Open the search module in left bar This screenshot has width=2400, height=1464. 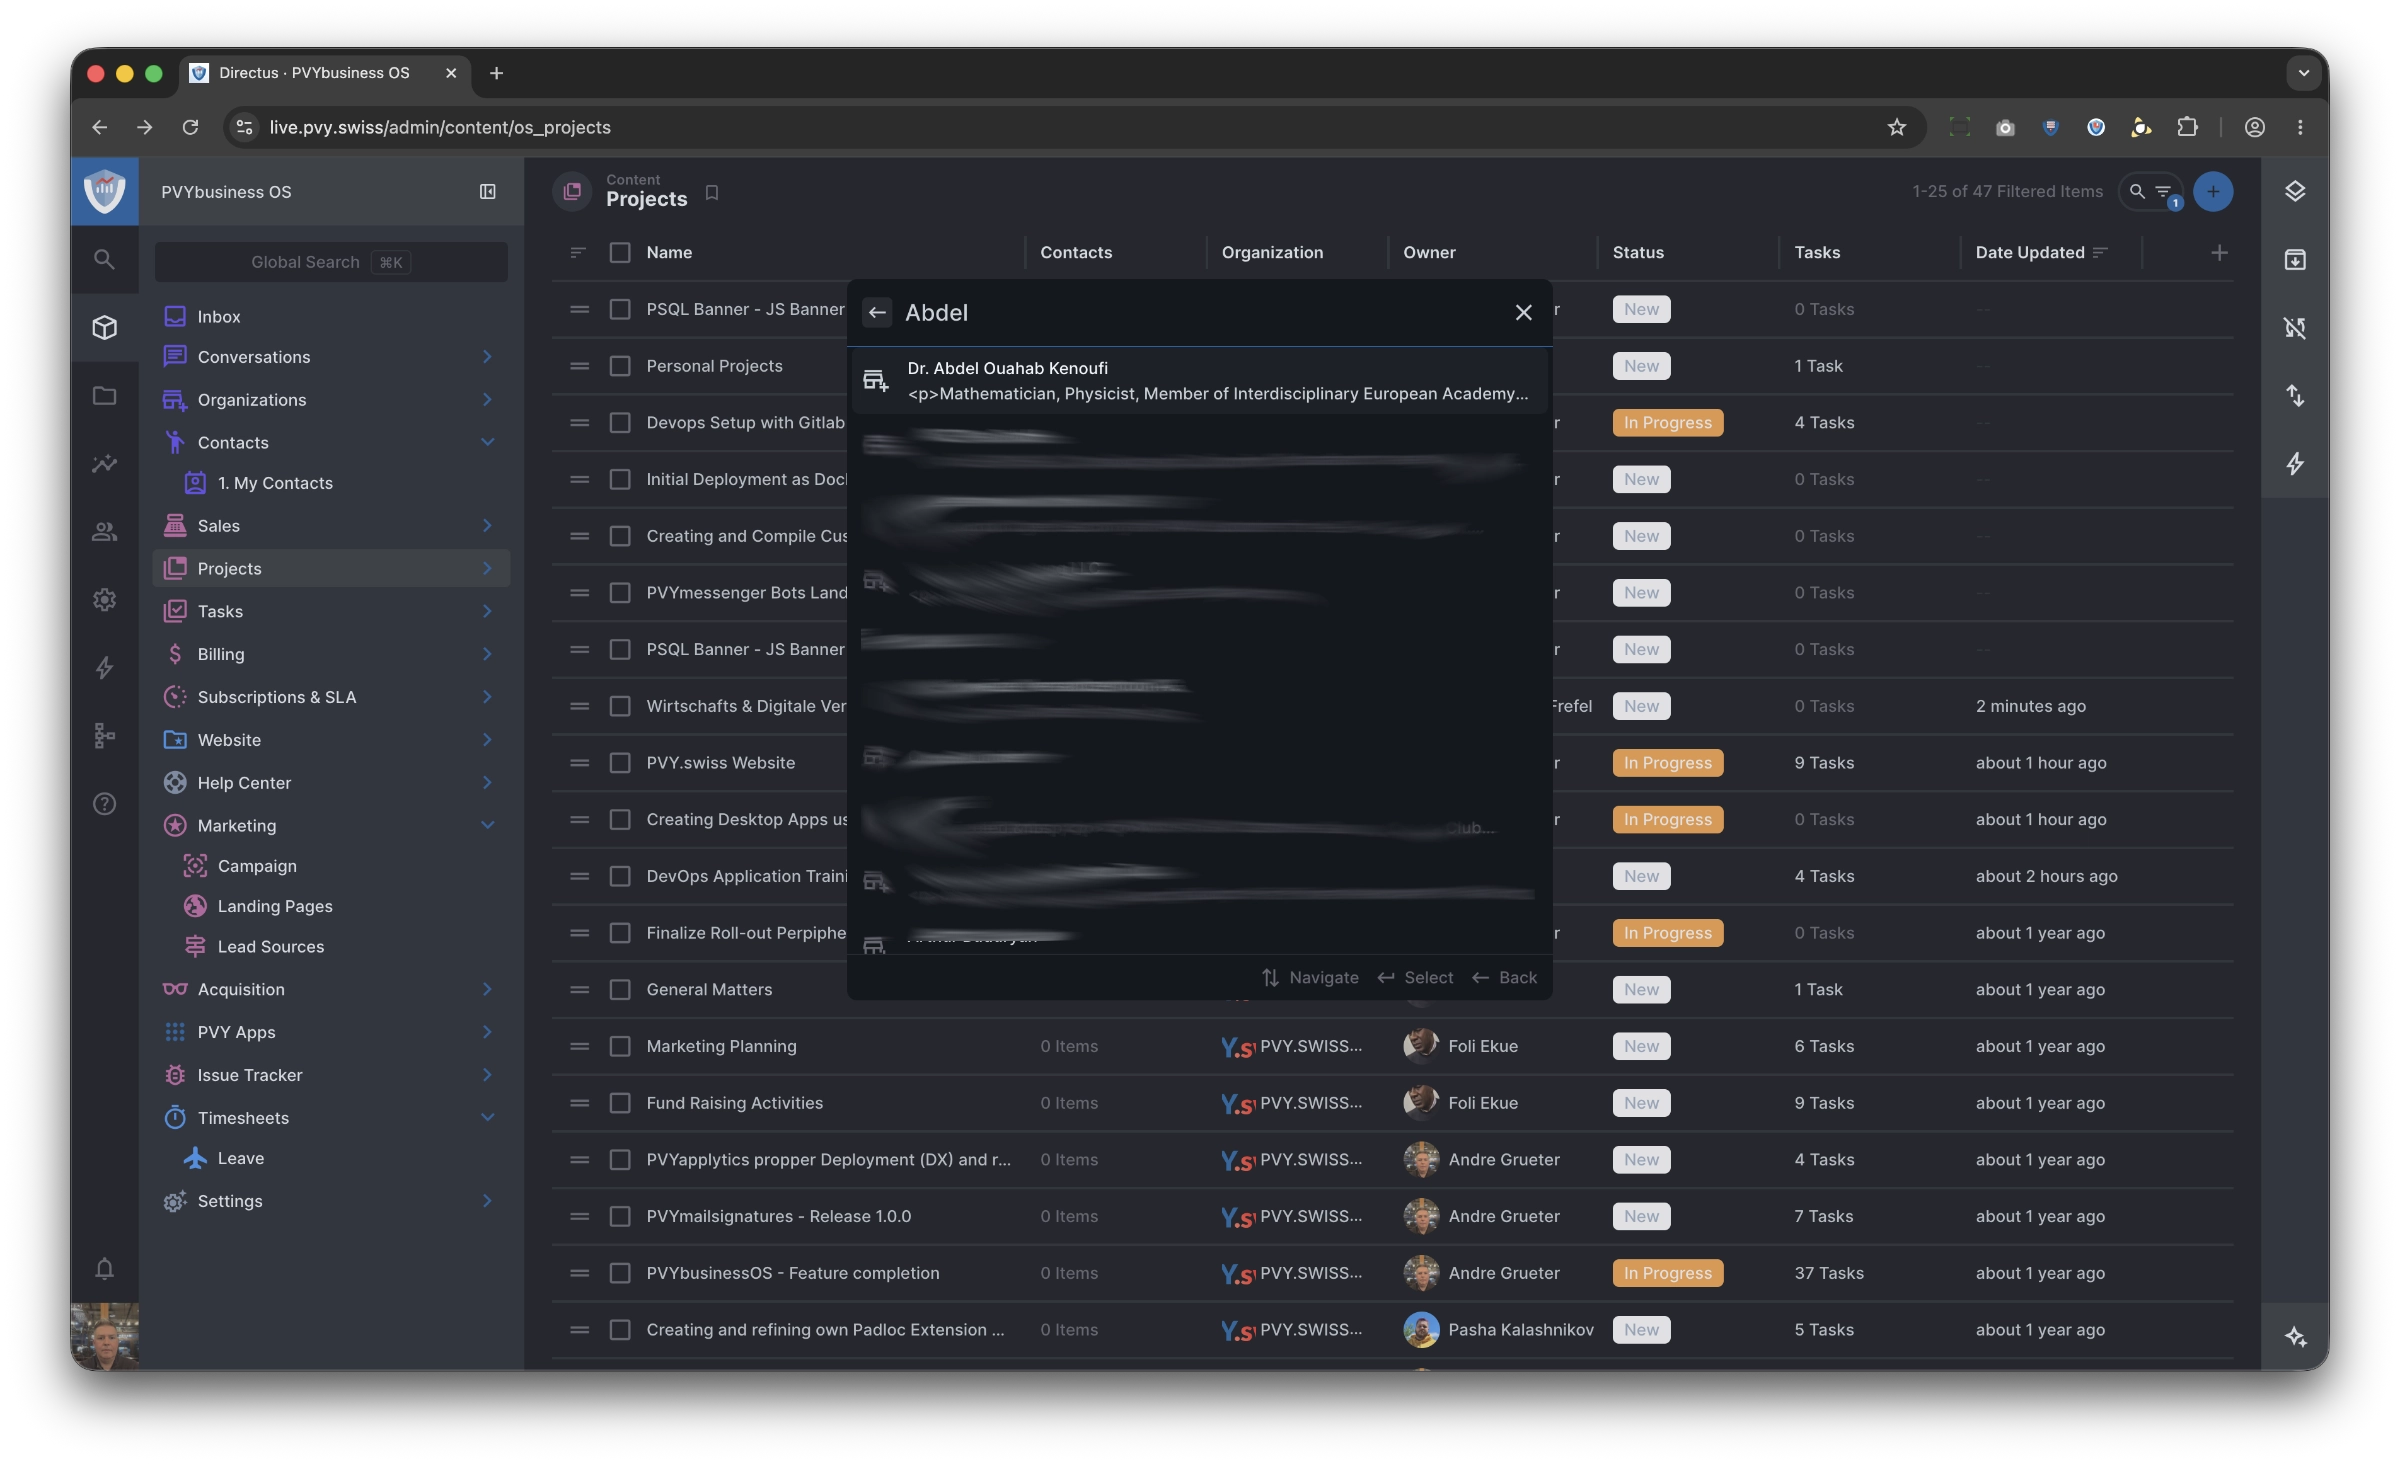click(104, 260)
